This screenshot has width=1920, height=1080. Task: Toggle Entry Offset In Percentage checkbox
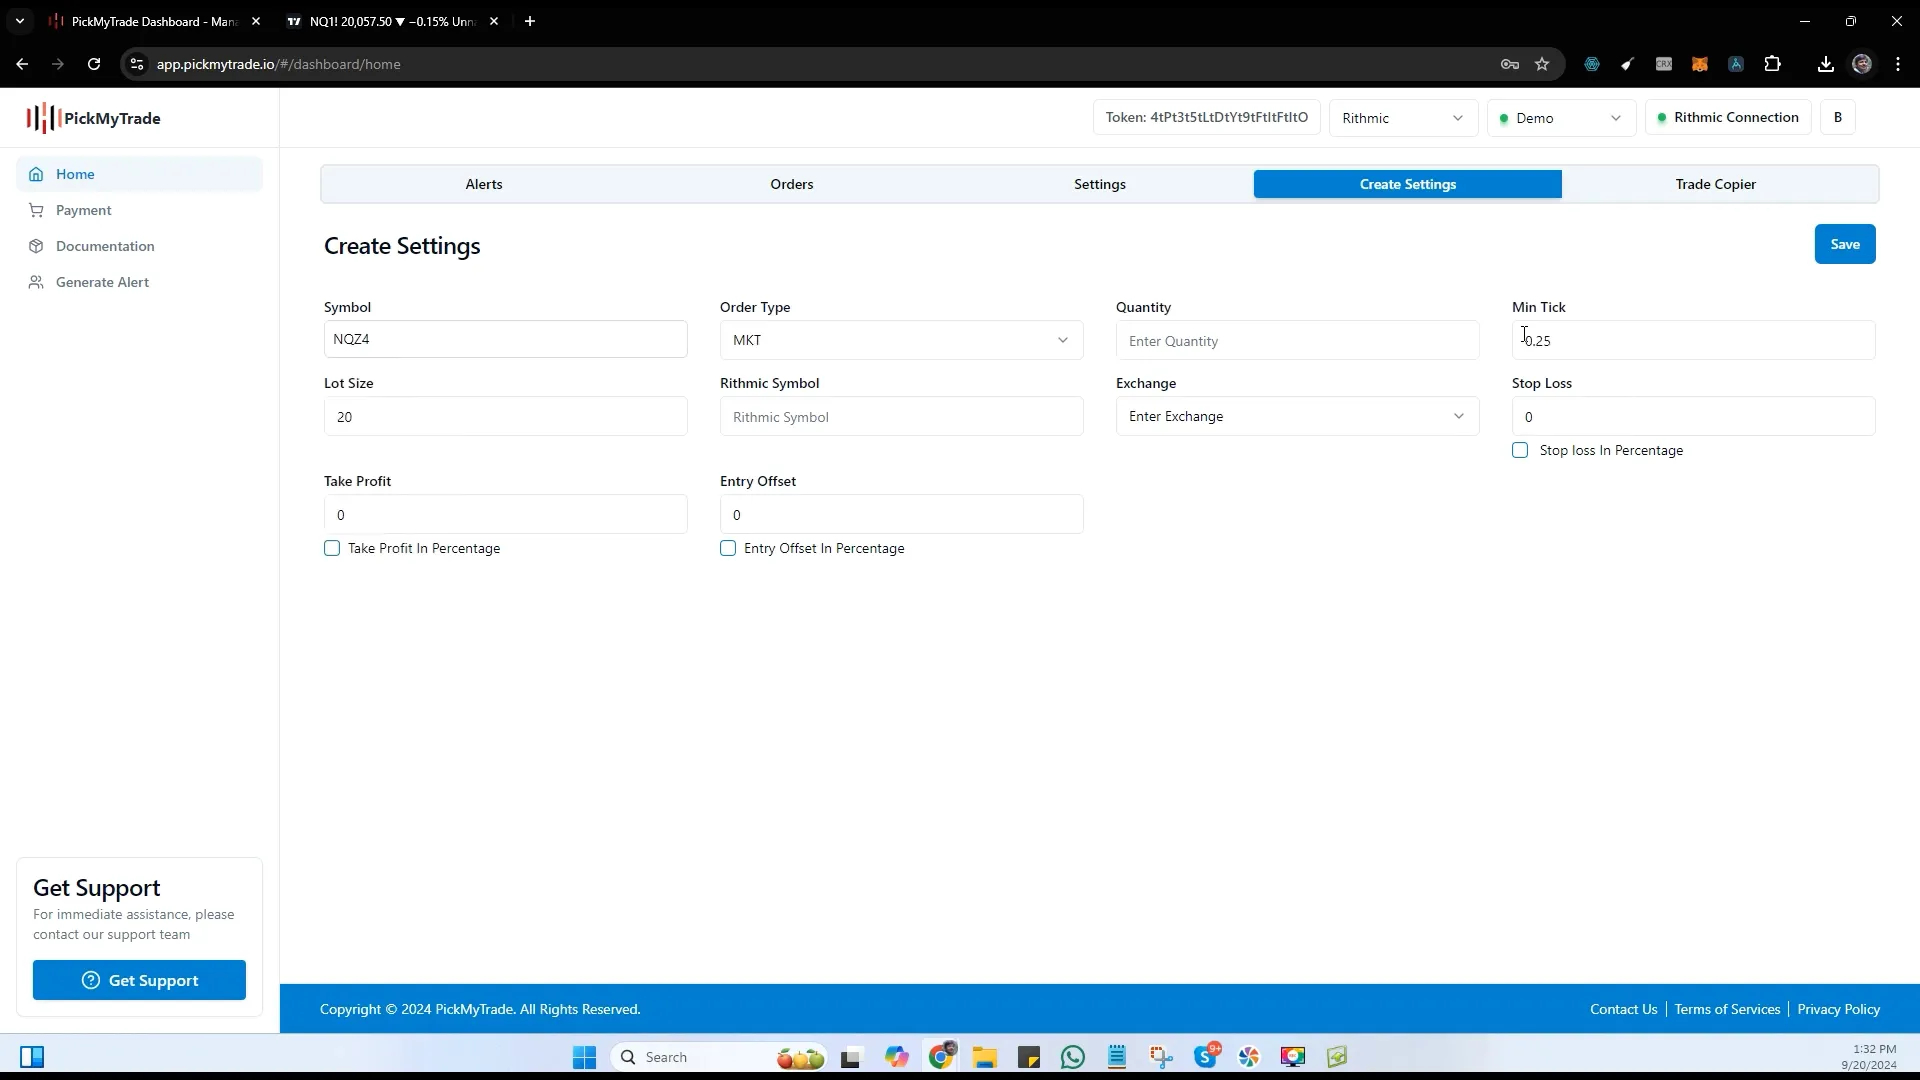point(728,547)
